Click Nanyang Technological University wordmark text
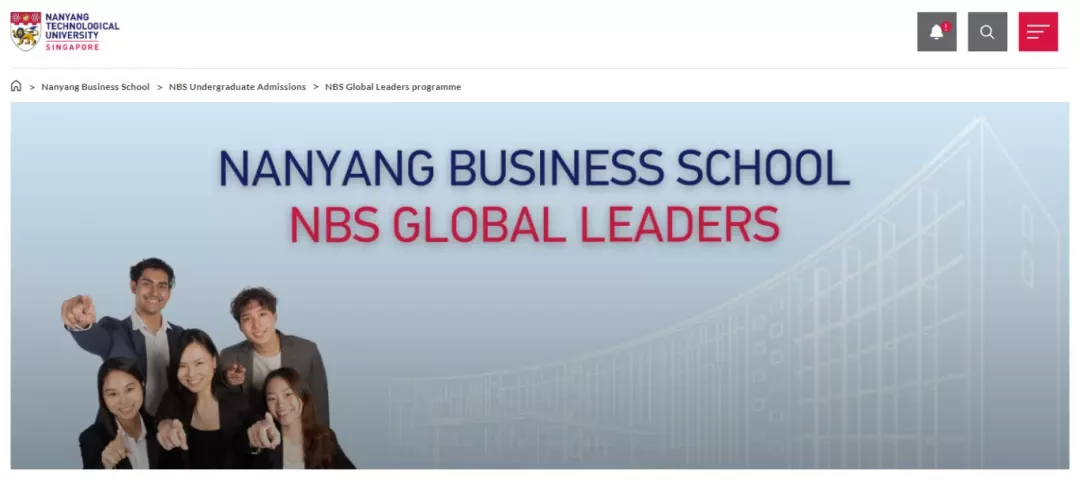This screenshot has width=1080, height=486. coord(82,26)
